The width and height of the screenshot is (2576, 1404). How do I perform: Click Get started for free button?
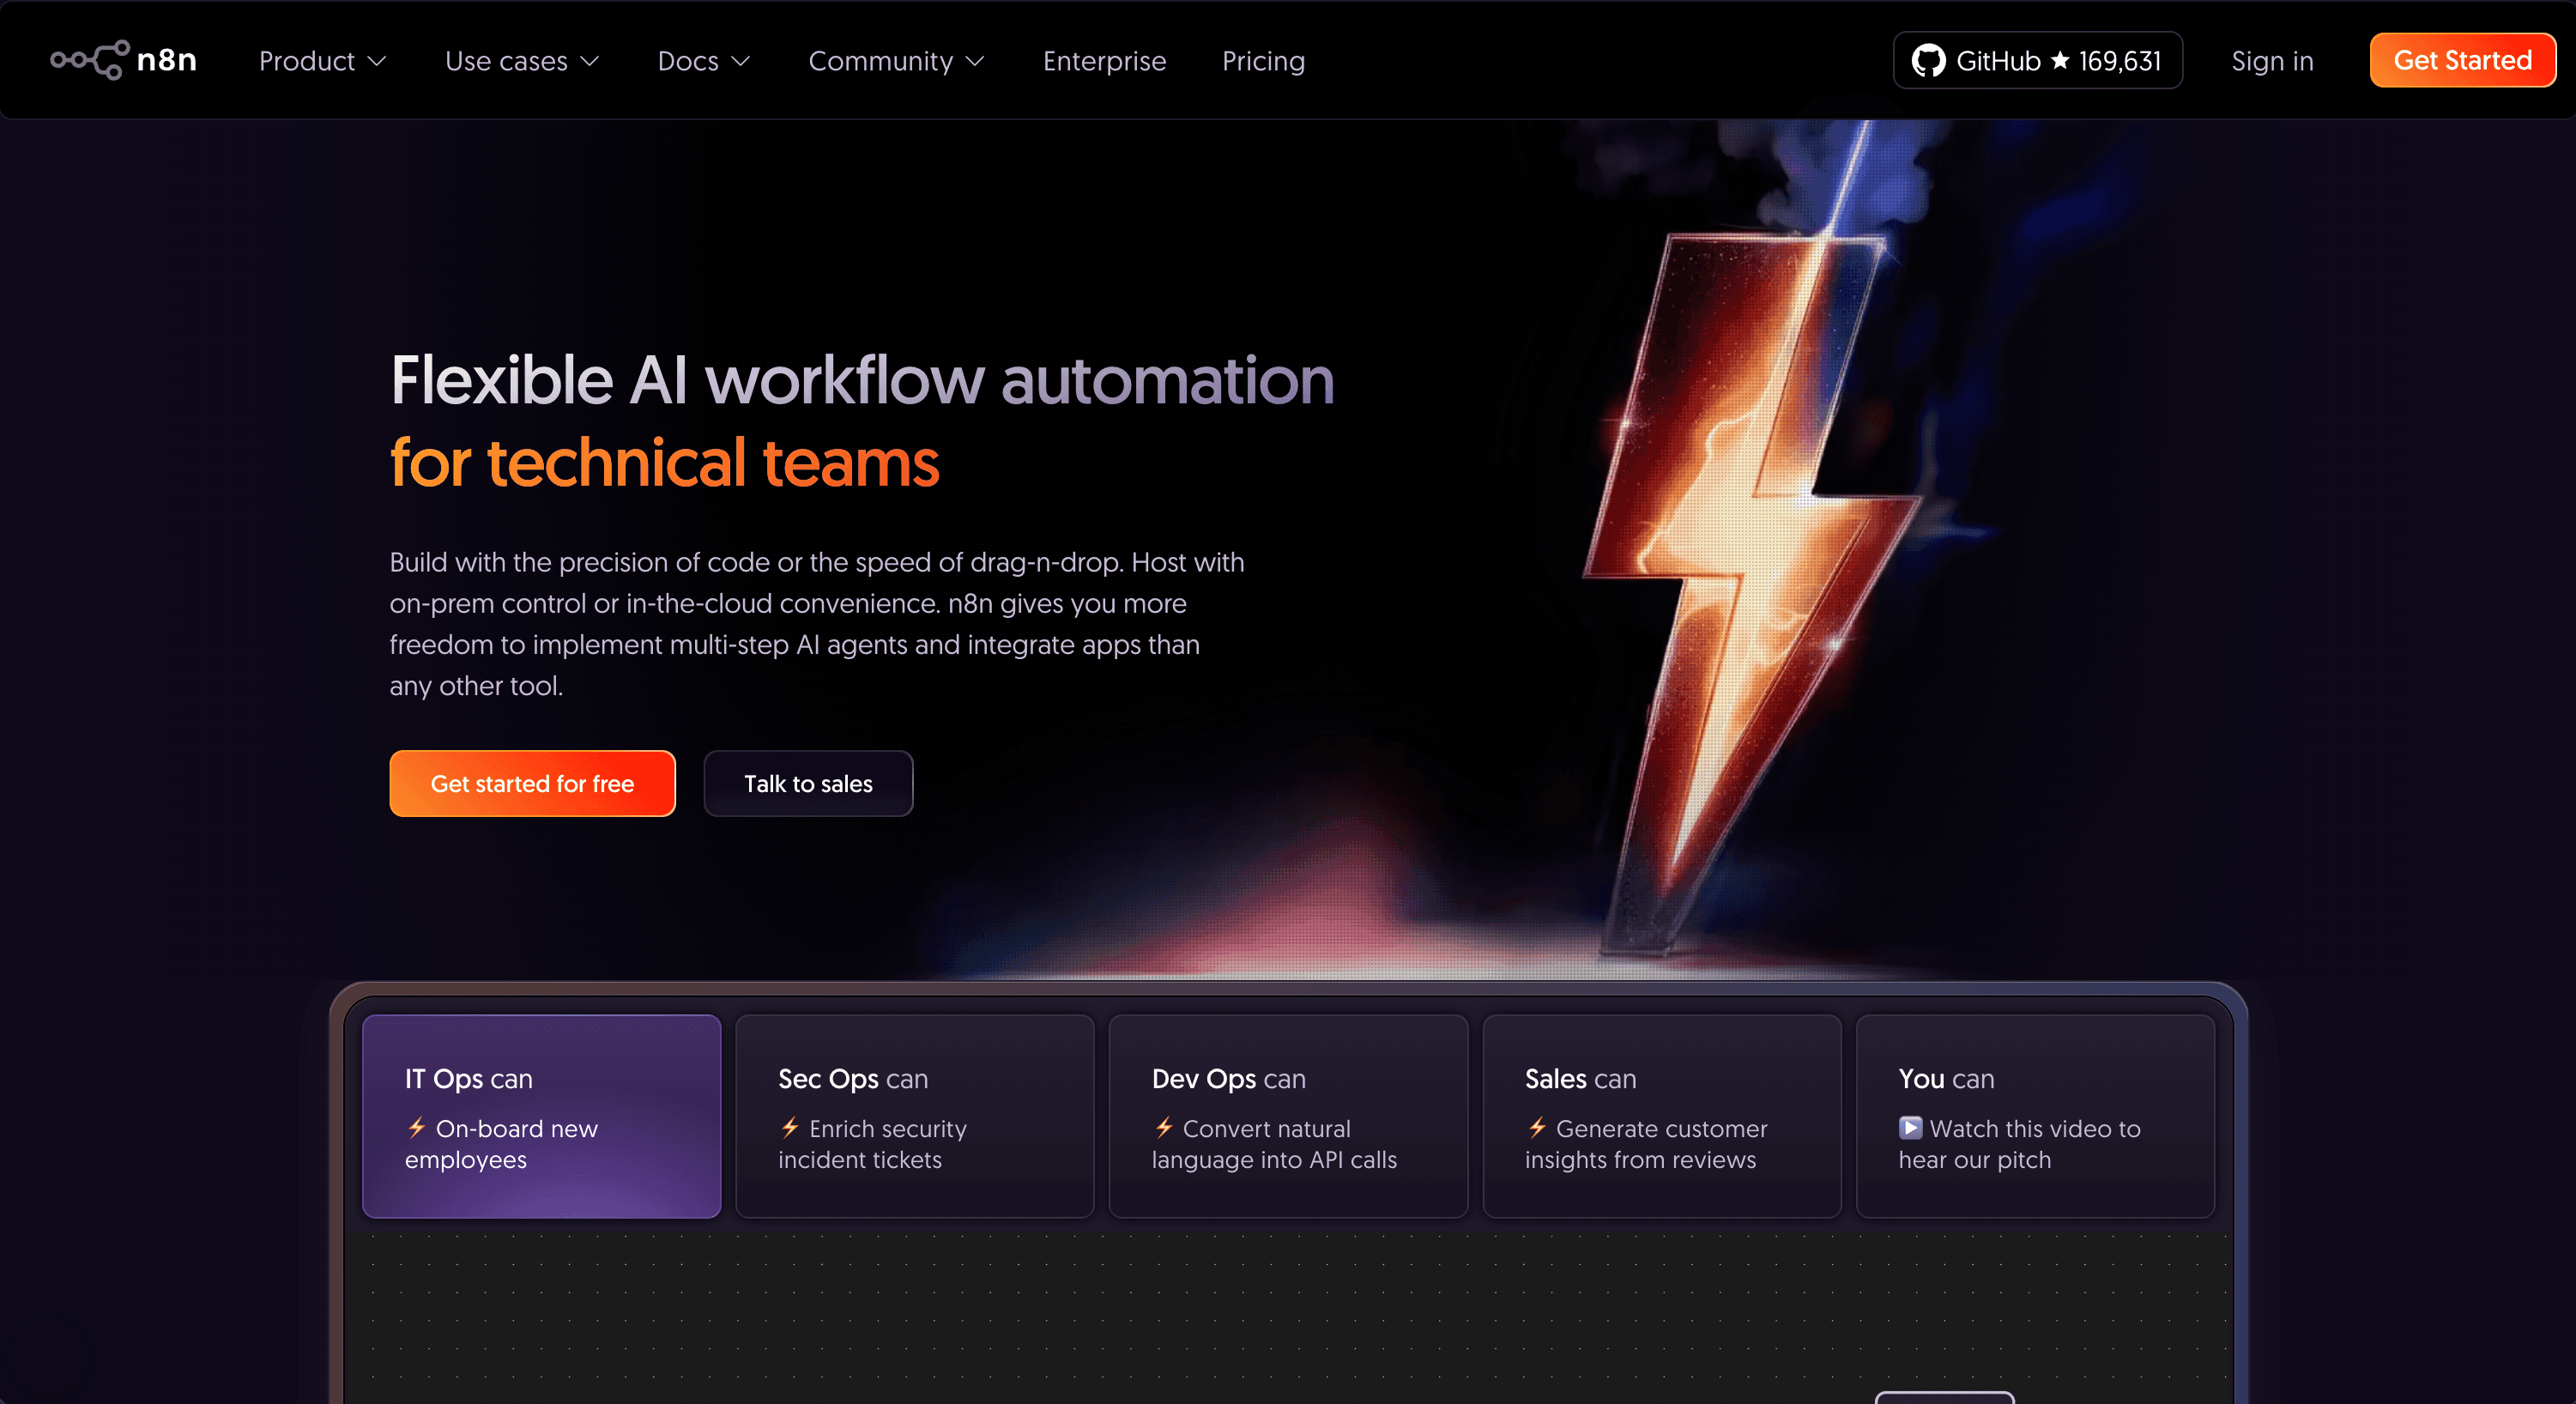(x=532, y=784)
